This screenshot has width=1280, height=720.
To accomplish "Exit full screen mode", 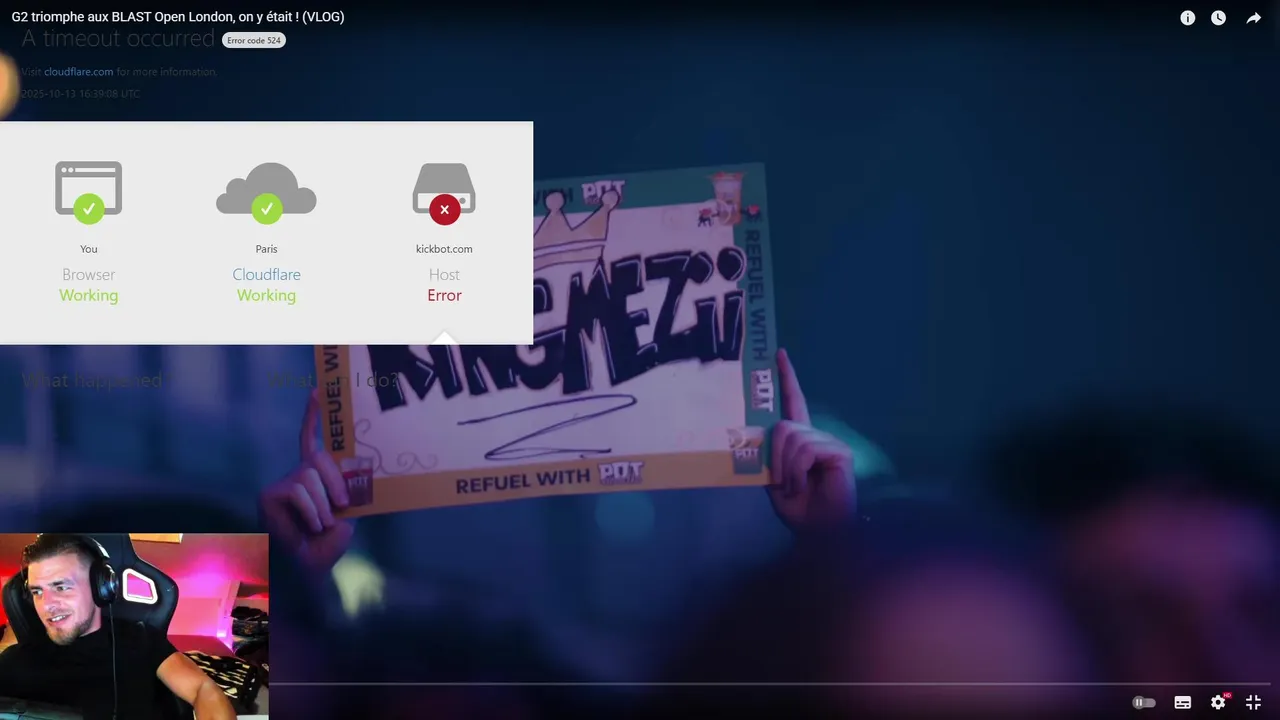I will click(x=1253, y=703).
